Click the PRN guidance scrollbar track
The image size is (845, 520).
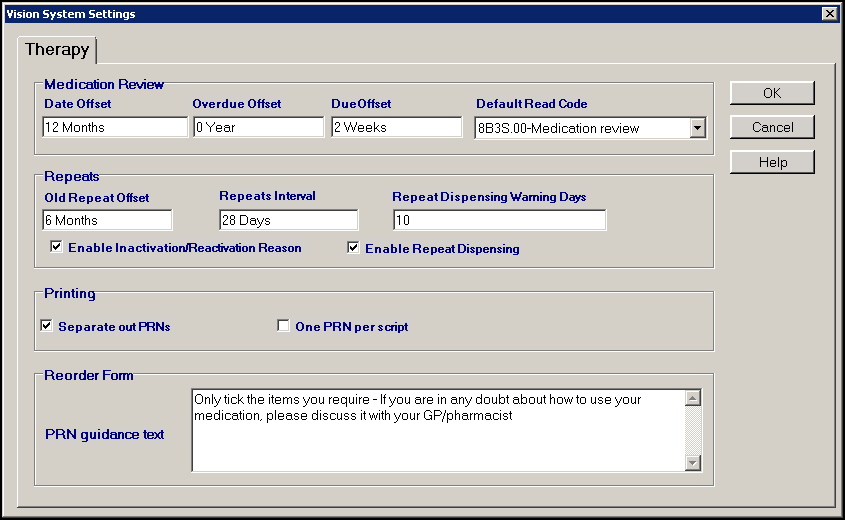click(693, 430)
